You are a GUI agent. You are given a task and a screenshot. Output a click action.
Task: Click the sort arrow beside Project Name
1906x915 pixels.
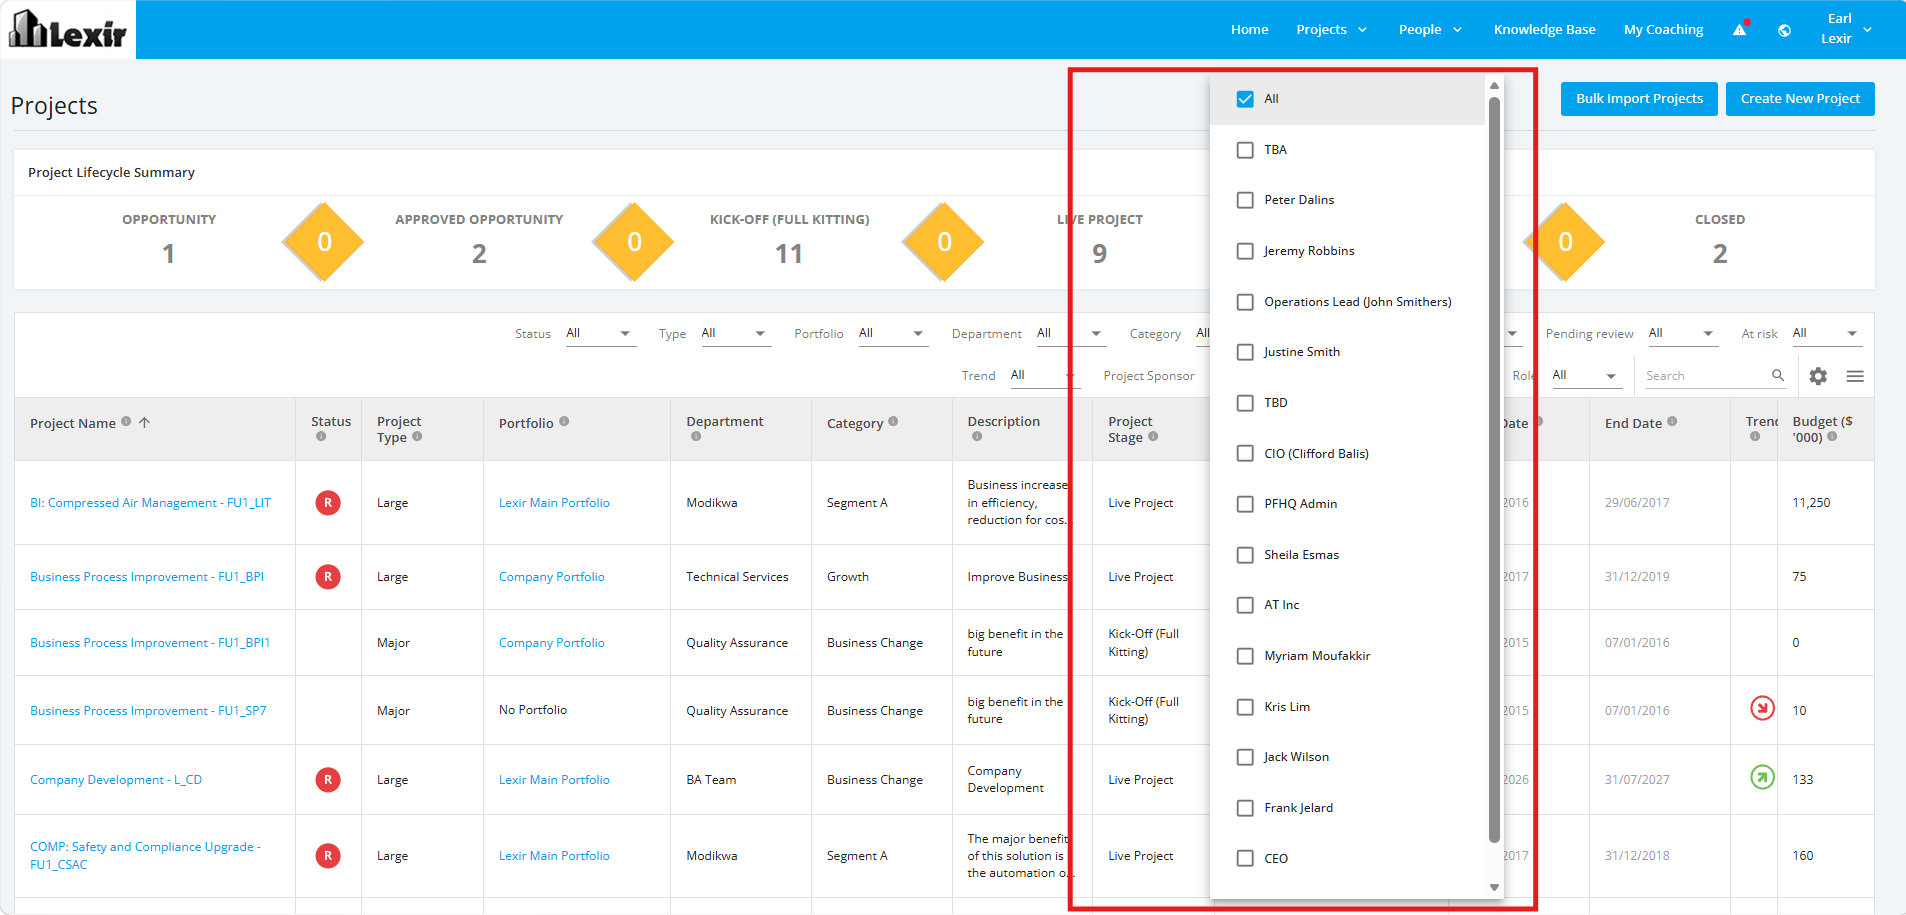click(x=144, y=422)
